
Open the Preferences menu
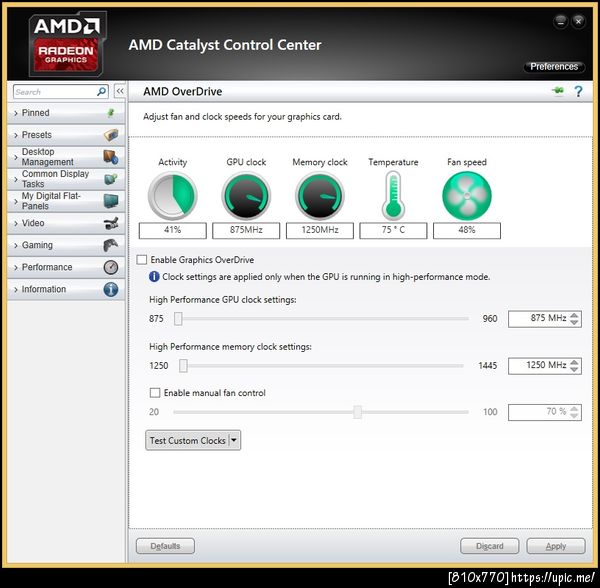(x=554, y=67)
